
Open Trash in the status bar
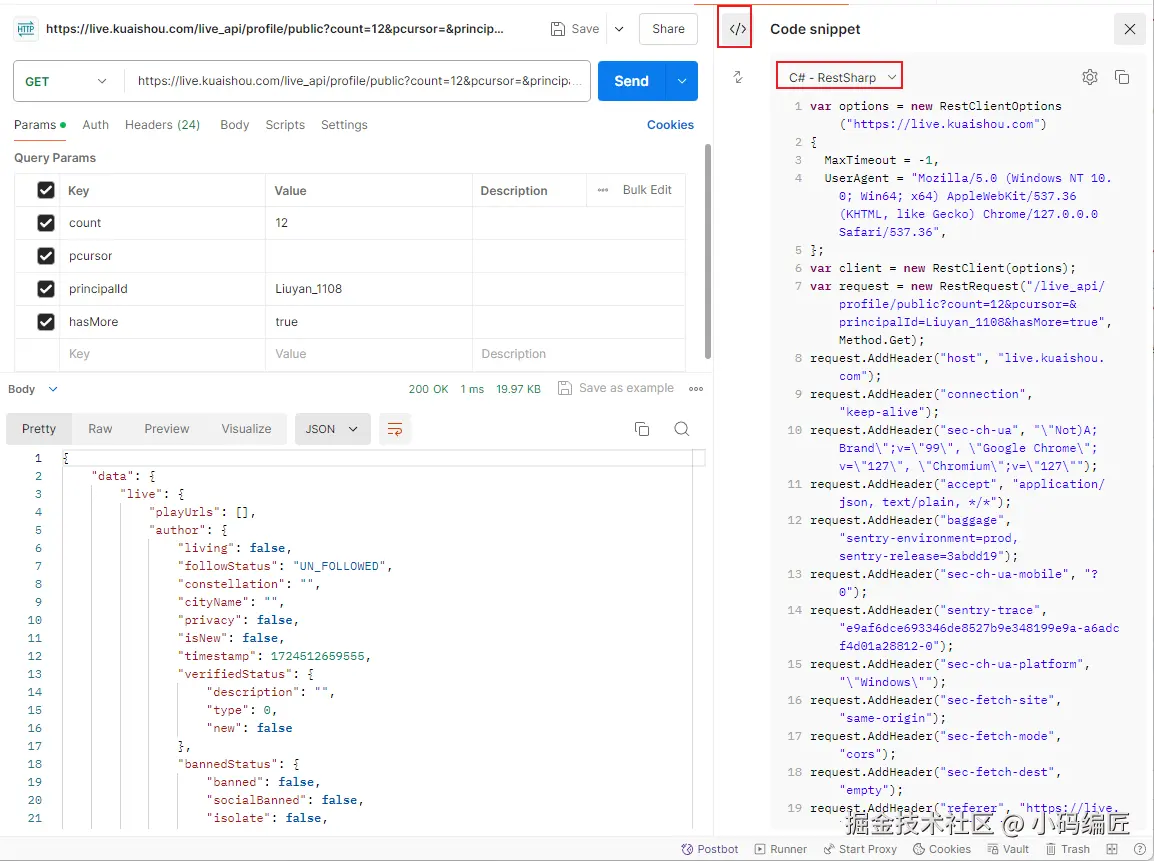tap(1068, 849)
